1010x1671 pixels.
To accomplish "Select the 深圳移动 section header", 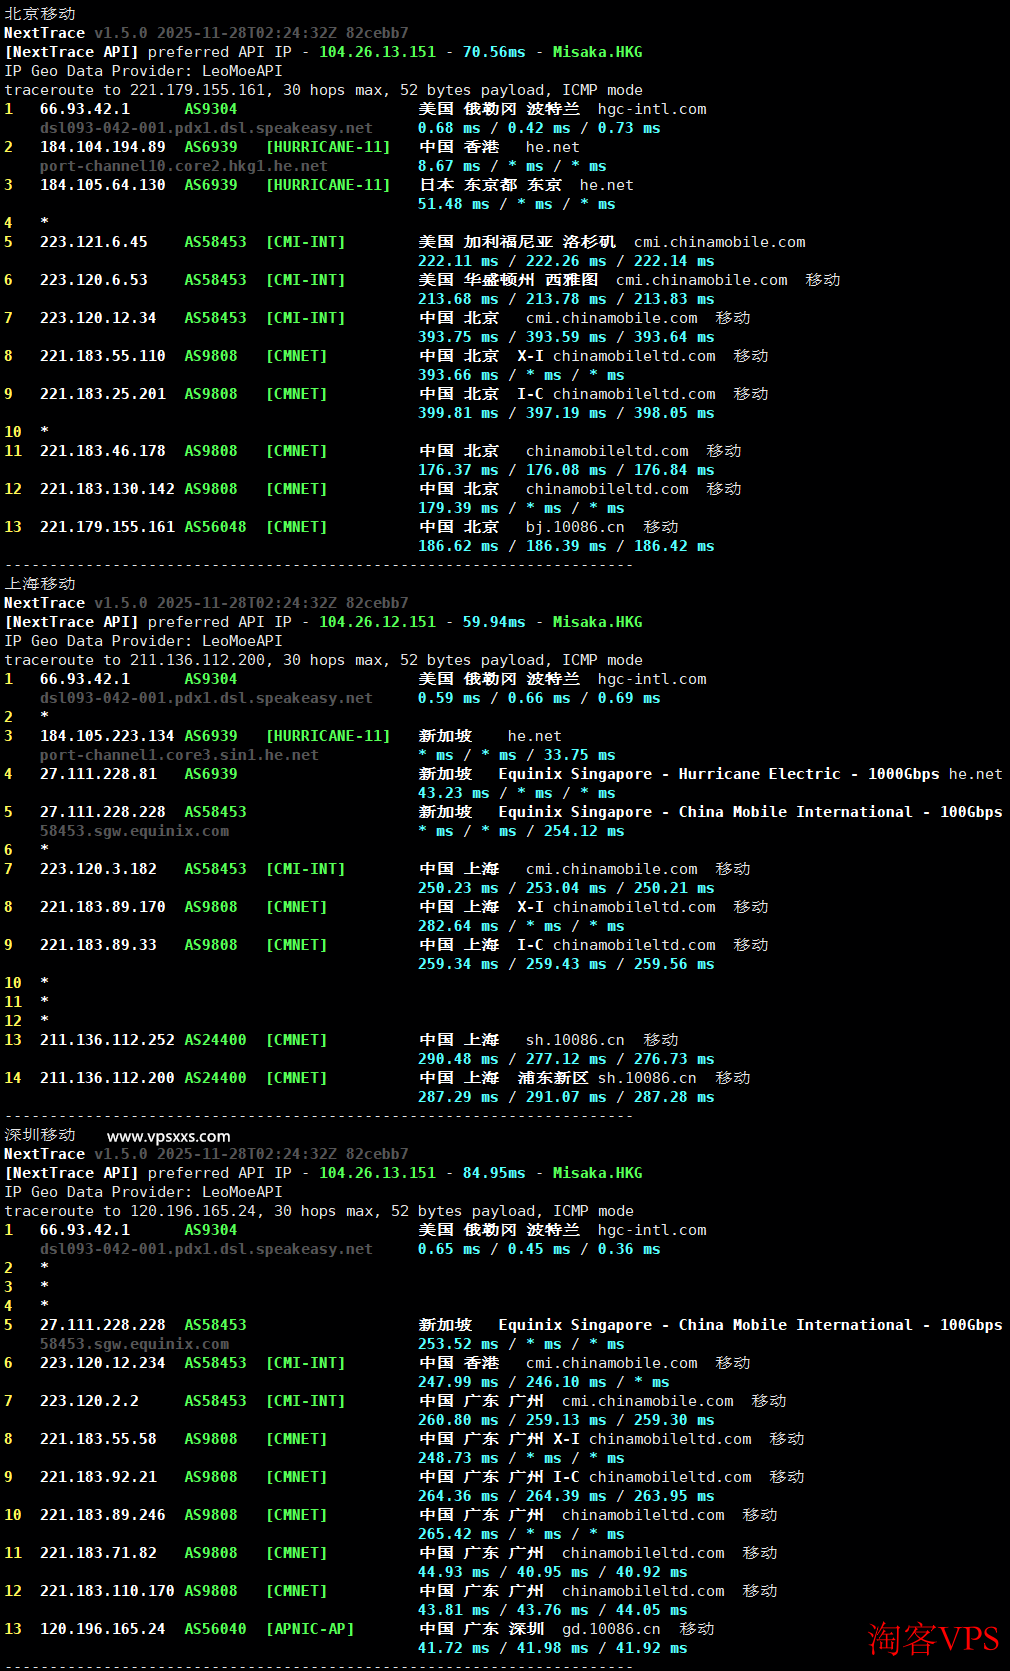I will pos(40,1135).
